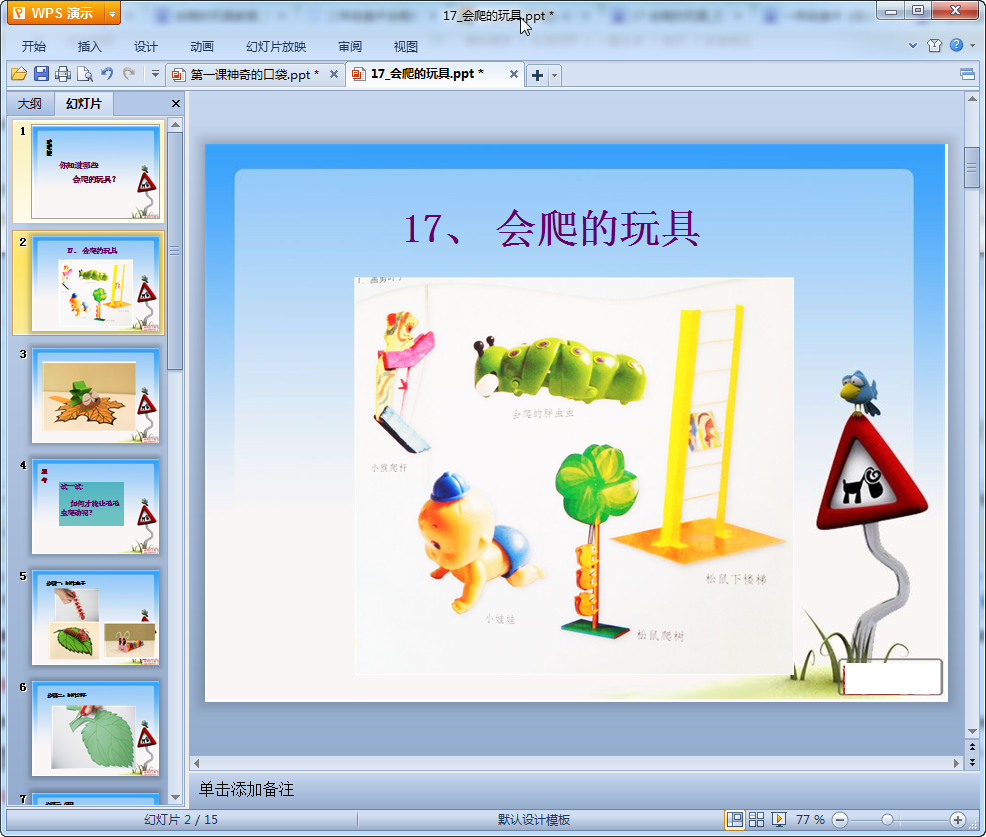Click the slide title 17、会爬的玩具

551,228
